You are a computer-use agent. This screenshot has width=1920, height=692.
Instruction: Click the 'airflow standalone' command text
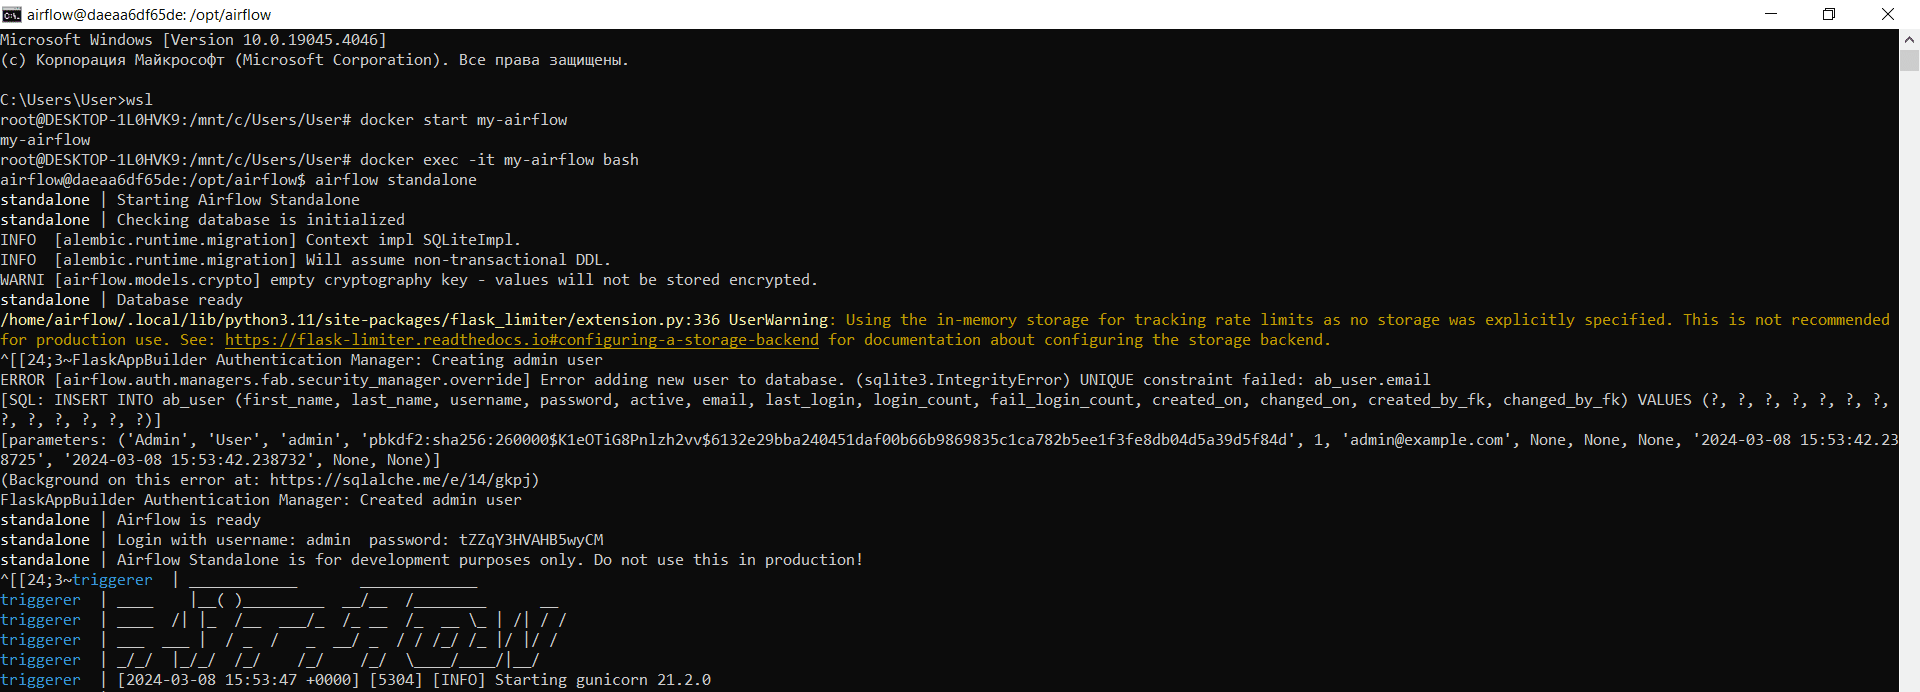395,180
